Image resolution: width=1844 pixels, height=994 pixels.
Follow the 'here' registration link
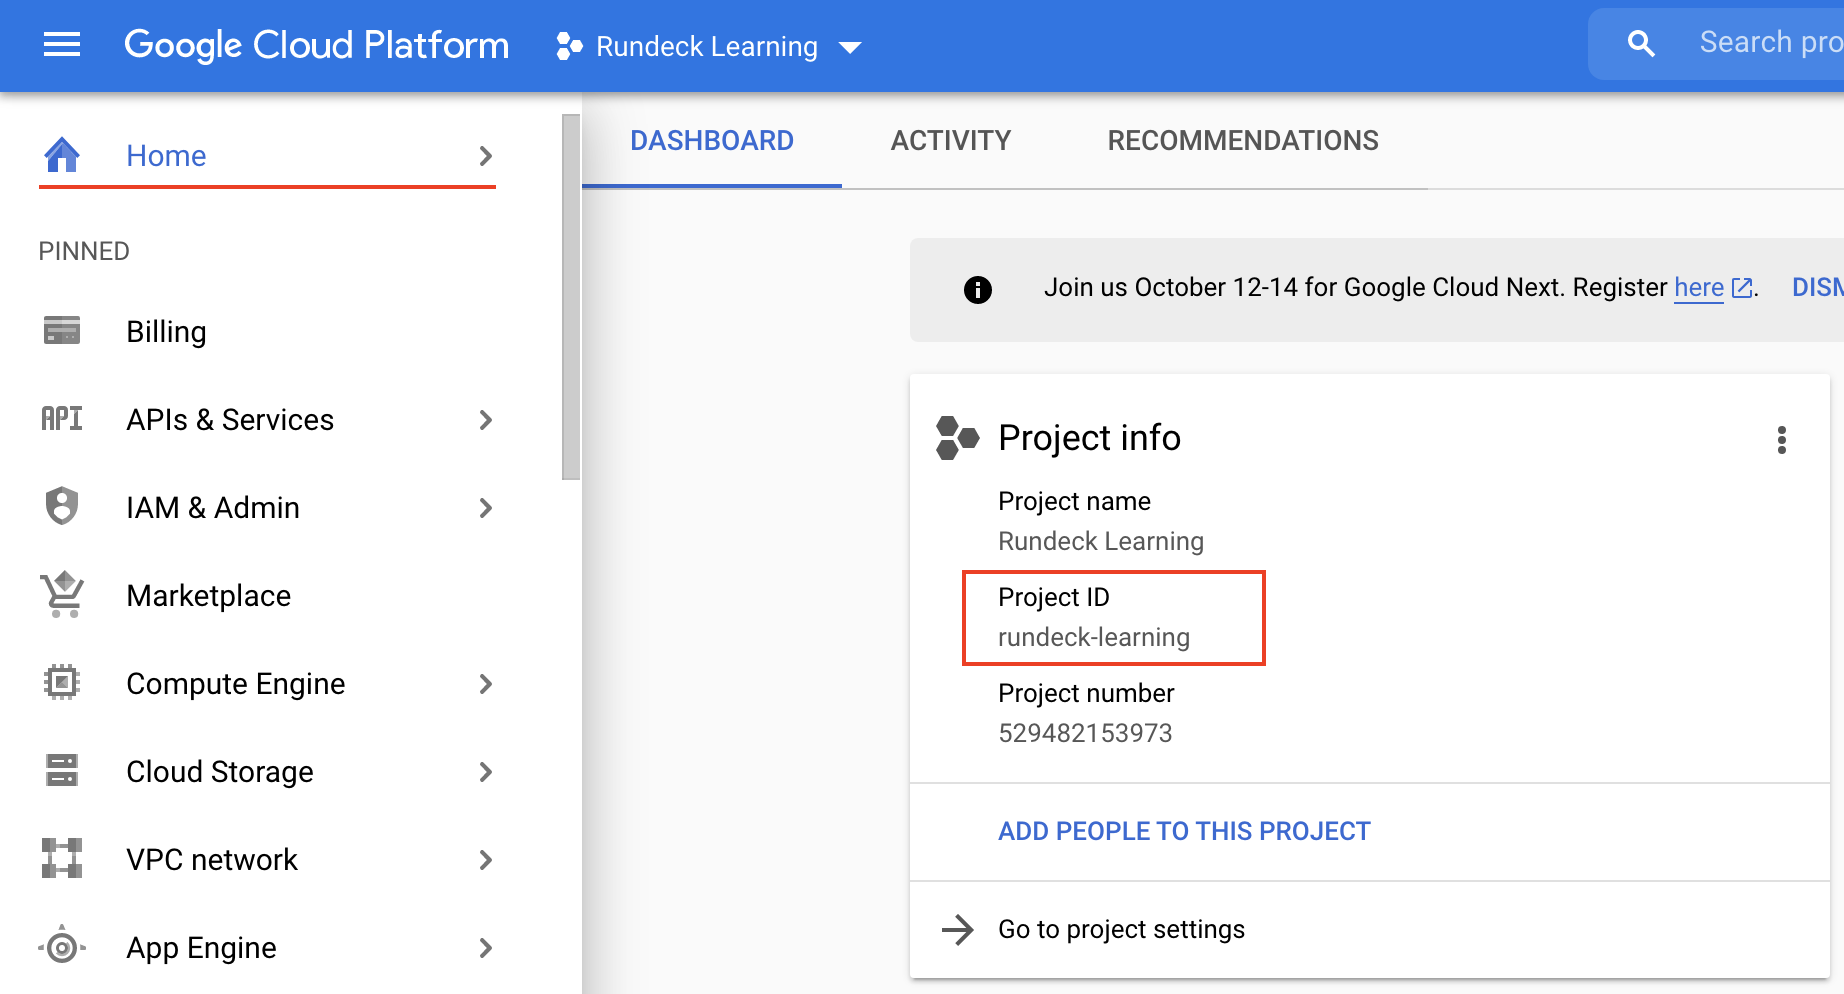tap(1699, 288)
